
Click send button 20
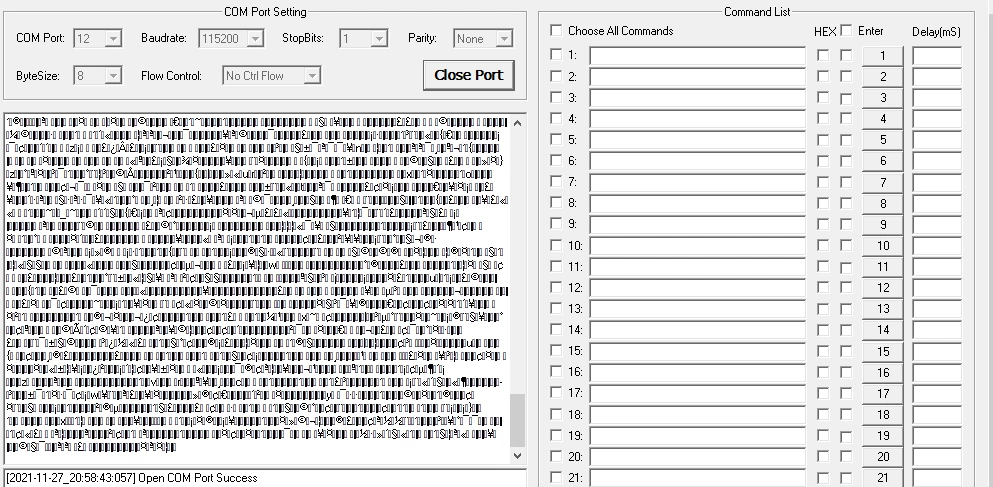[883, 457]
